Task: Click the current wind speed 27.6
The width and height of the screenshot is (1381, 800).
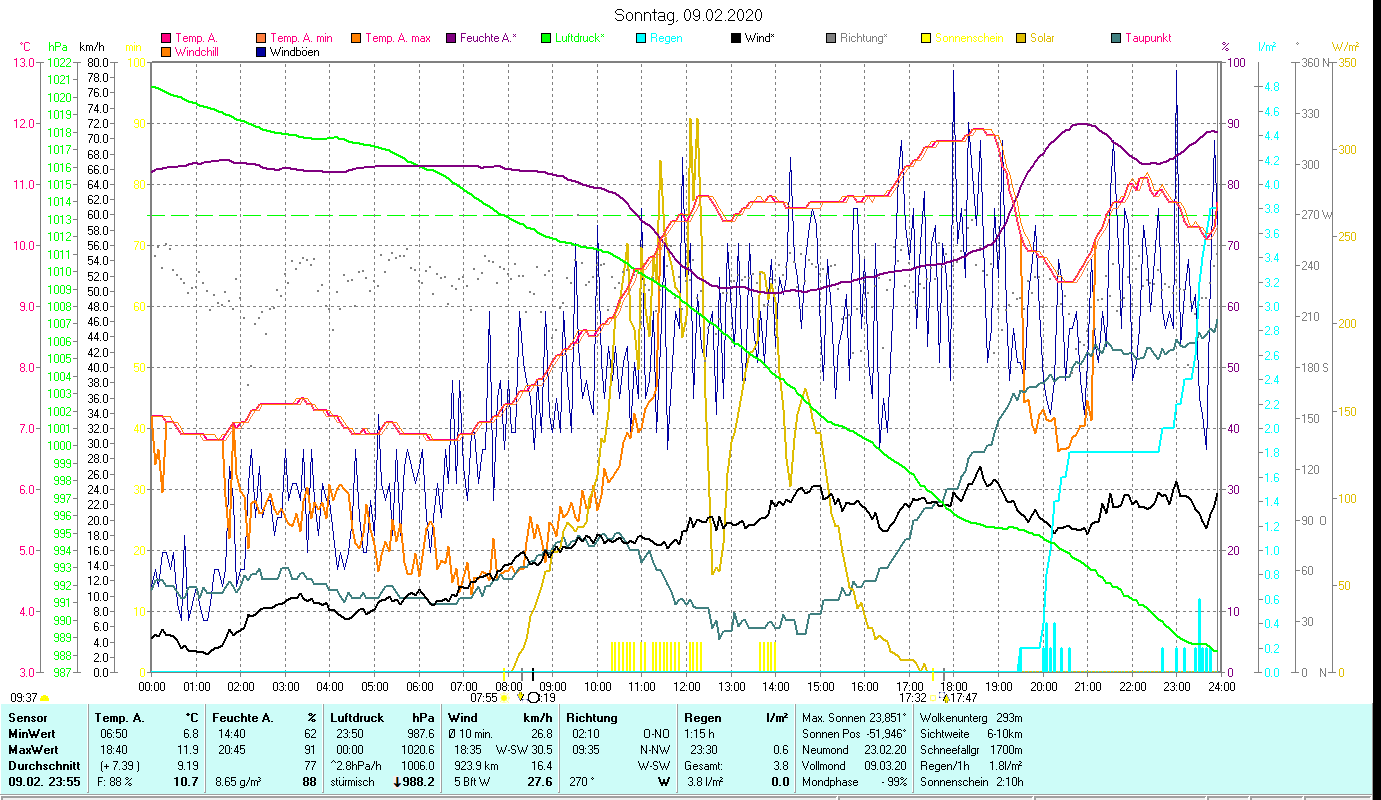Action: point(540,782)
